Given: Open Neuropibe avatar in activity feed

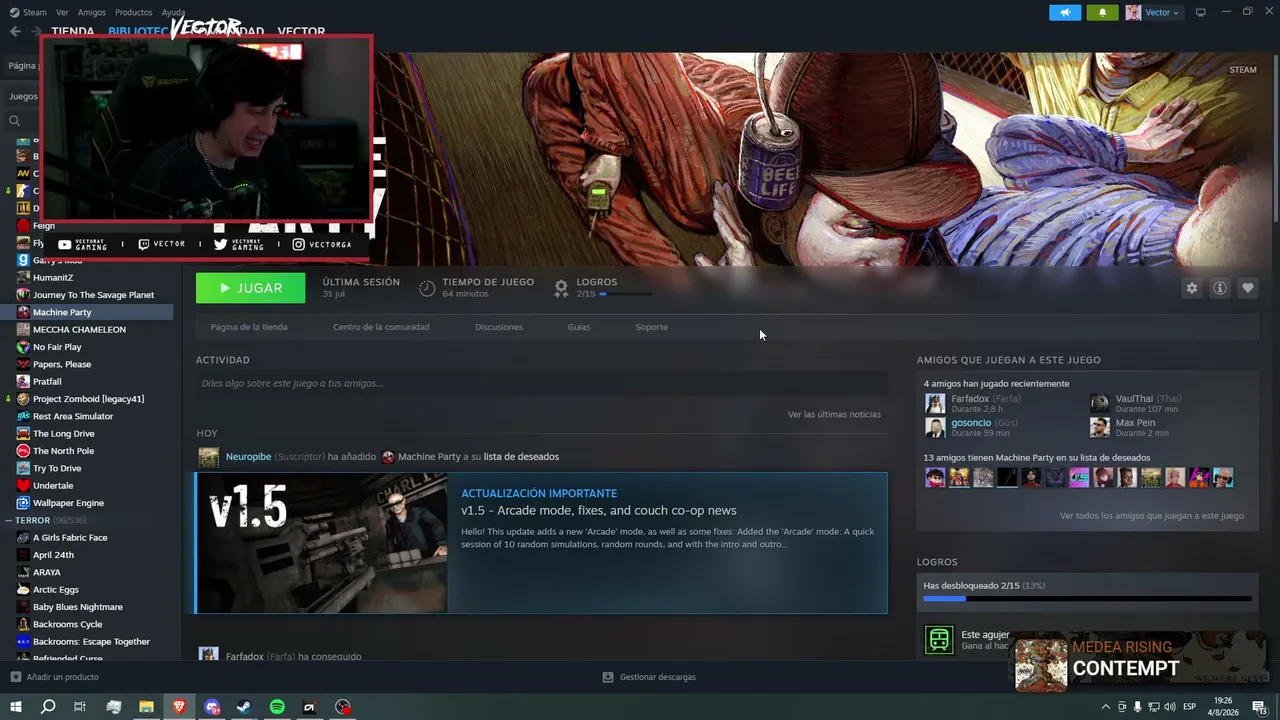Looking at the screenshot, I should pos(208,457).
